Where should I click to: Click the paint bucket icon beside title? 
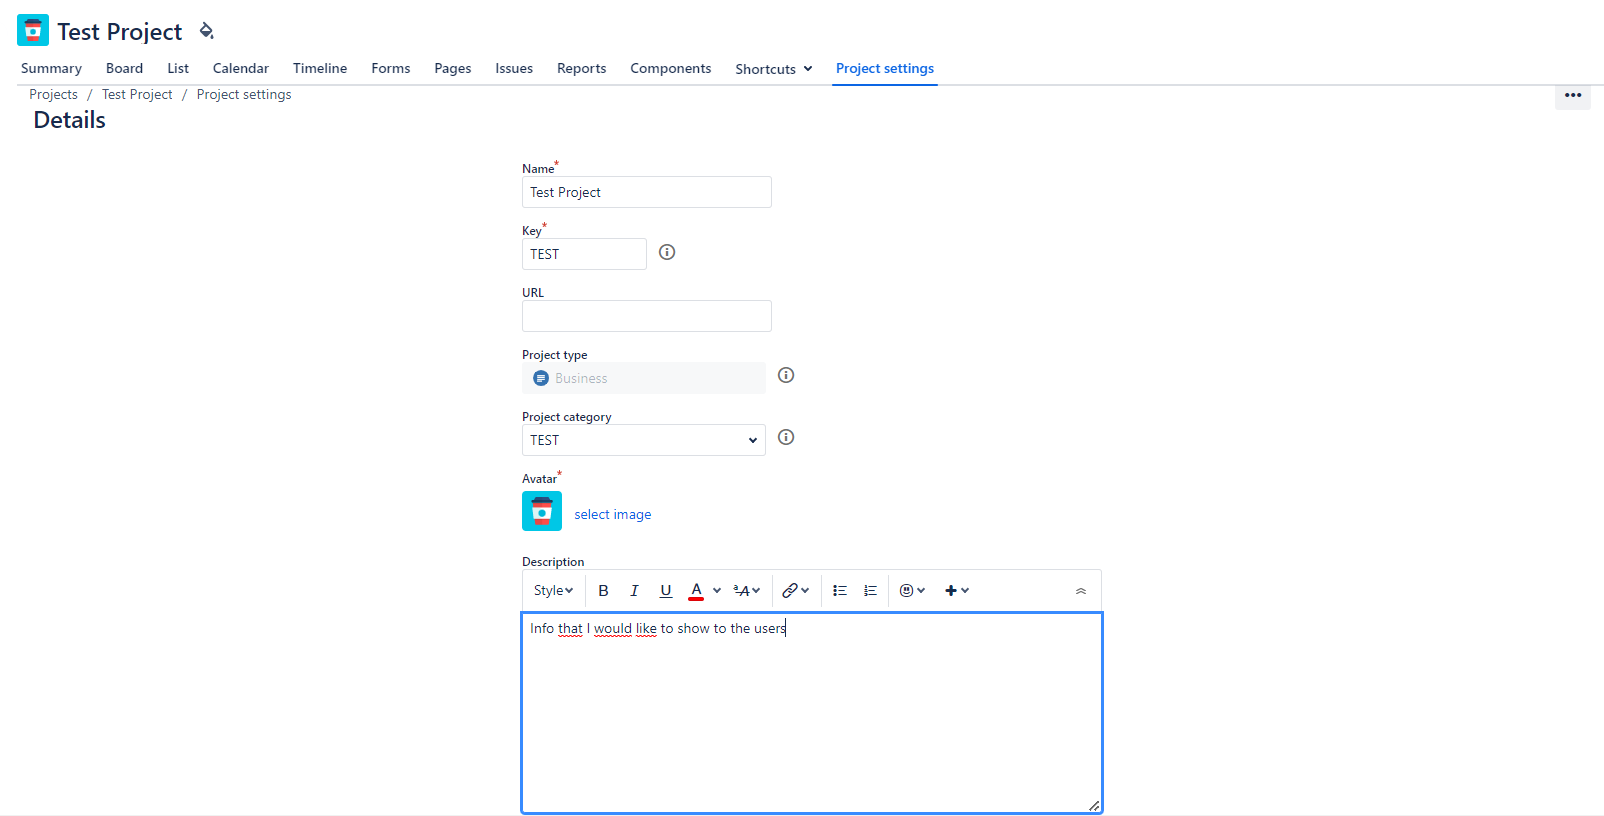click(x=206, y=31)
